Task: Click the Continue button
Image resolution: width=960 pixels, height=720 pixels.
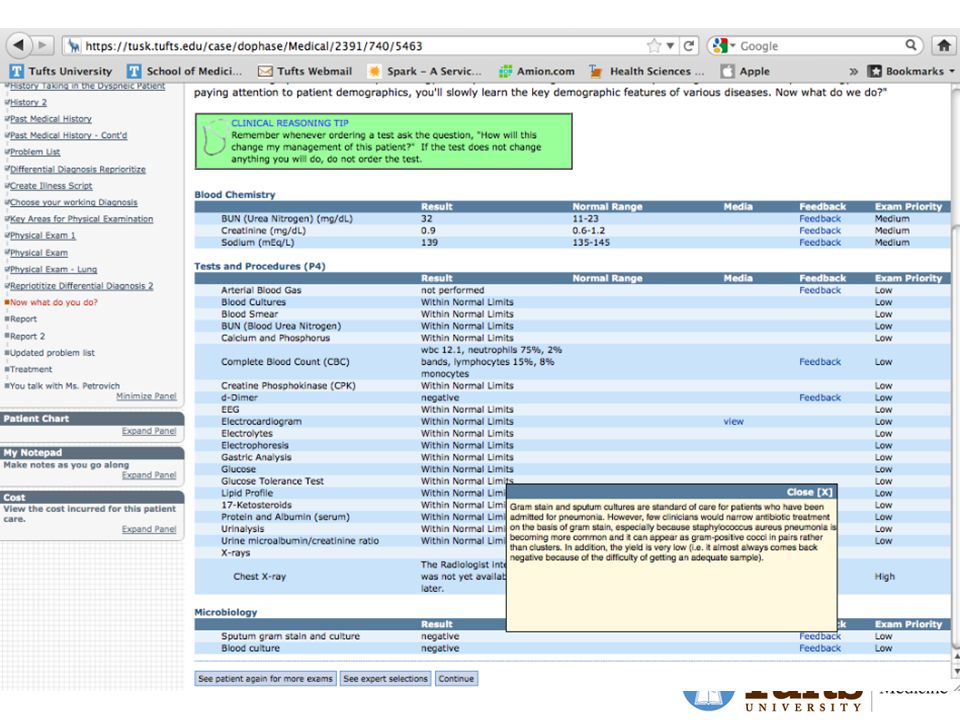Action: point(456,678)
